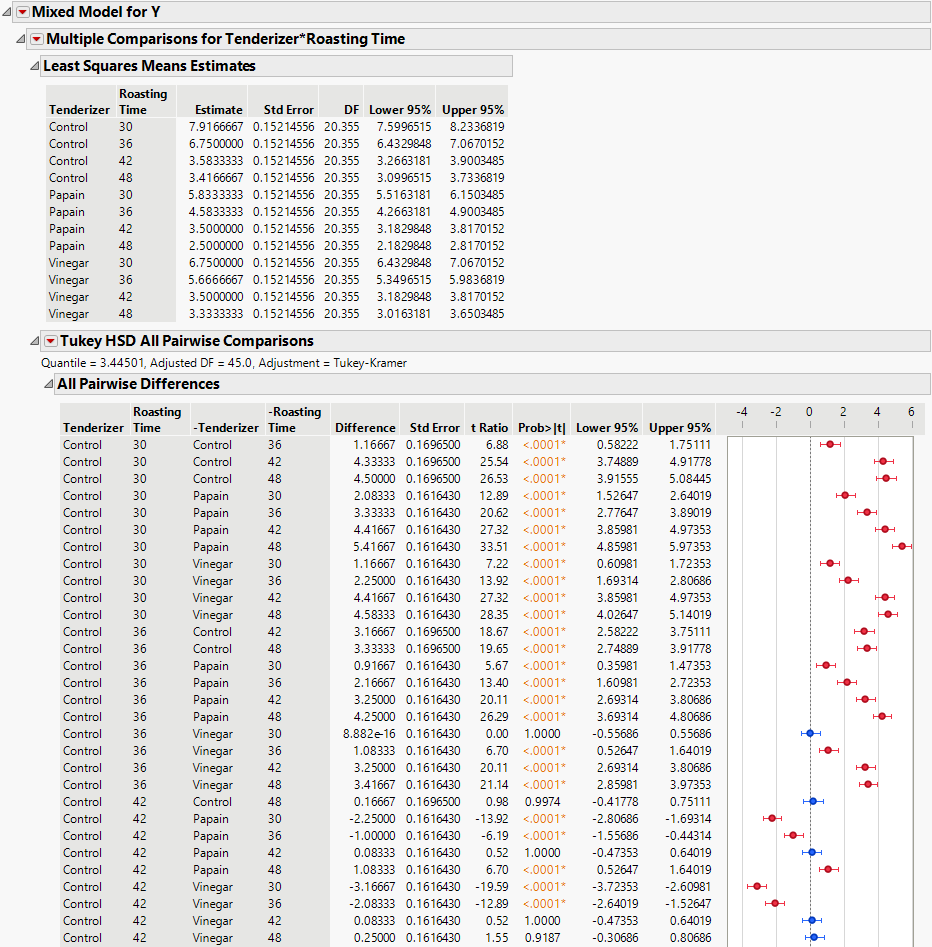
Task: Click red plot marker in the 5.41667 difference row
Action: pyautogui.click(x=902, y=546)
